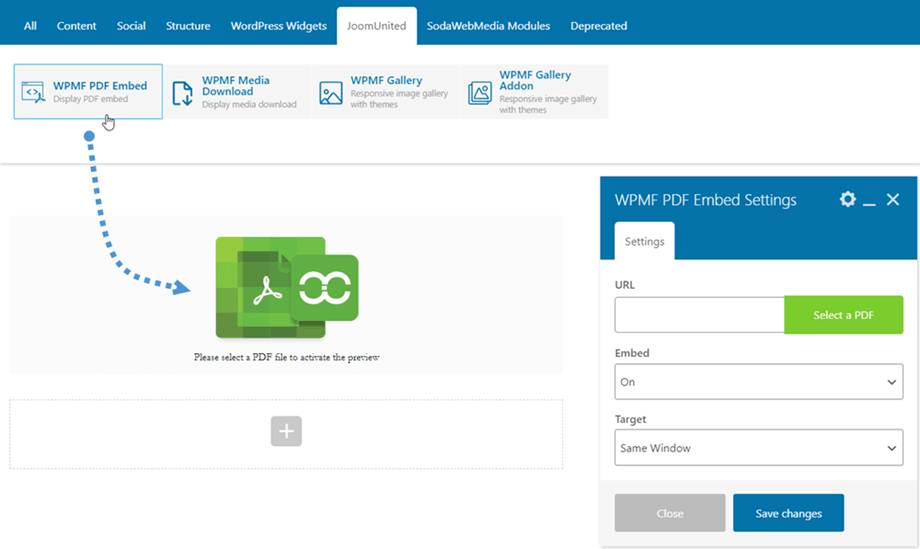
Task: Select the Deprecated tab
Action: tap(598, 26)
